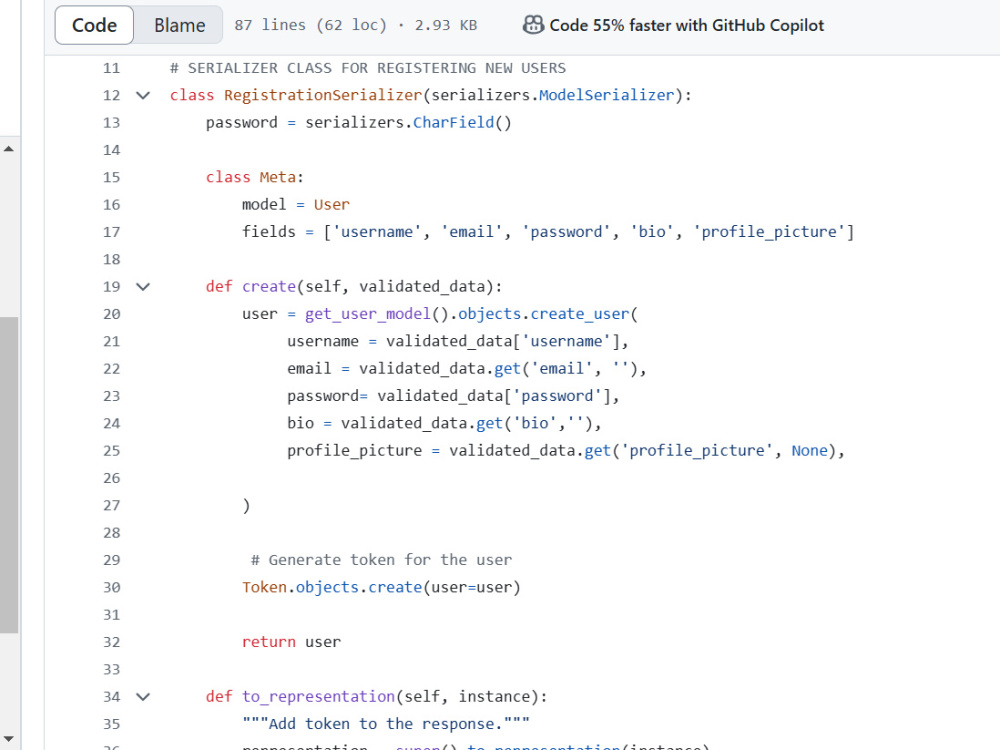Select line number 17
Image resolution: width=1000 pixels, height=750 pixels.
click(112, 232)
